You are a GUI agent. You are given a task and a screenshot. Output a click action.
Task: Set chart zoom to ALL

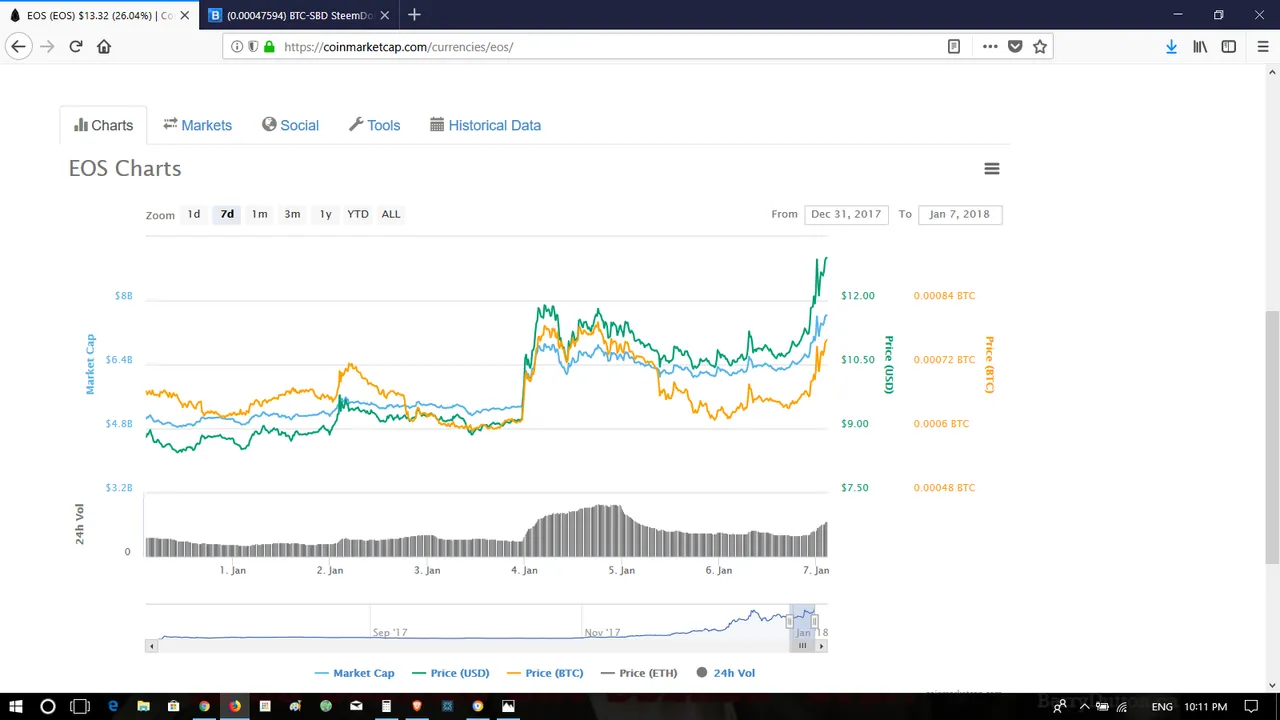tap(391, 214)
